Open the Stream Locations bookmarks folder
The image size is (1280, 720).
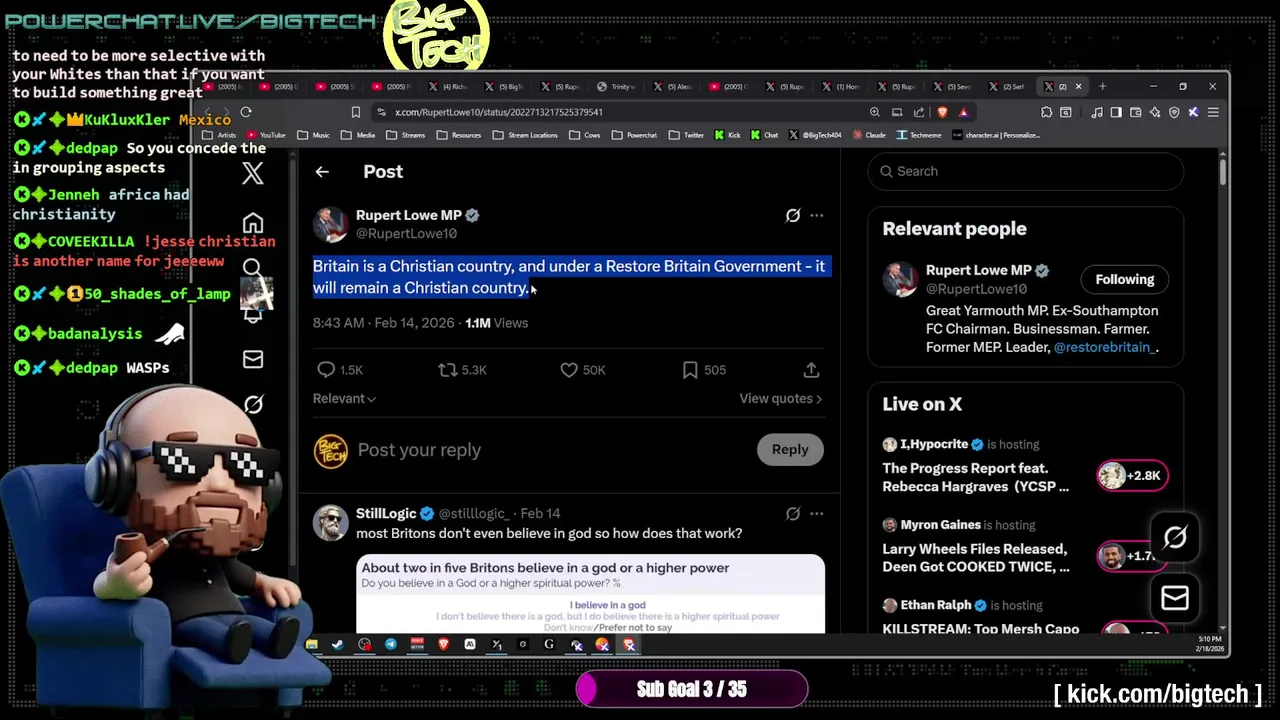click(526, 135)
